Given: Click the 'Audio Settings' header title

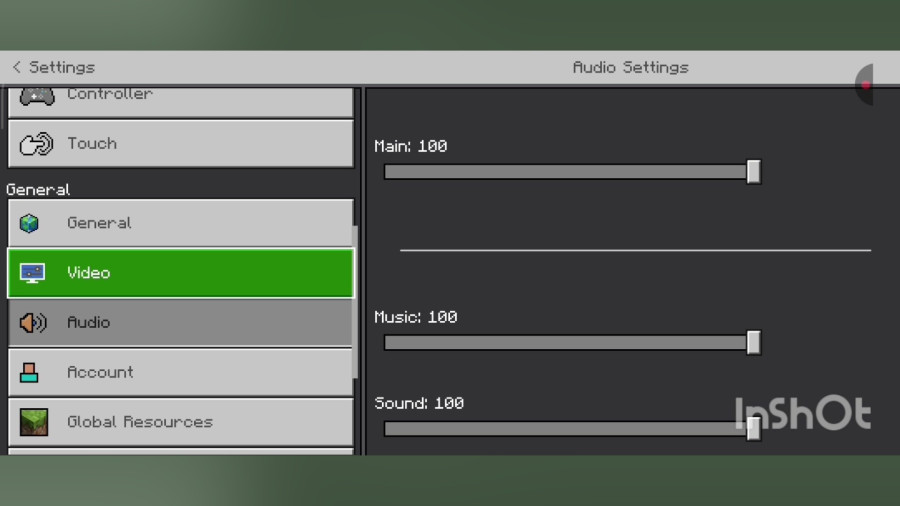Looking at the screenshot, I should pos(630,68).
